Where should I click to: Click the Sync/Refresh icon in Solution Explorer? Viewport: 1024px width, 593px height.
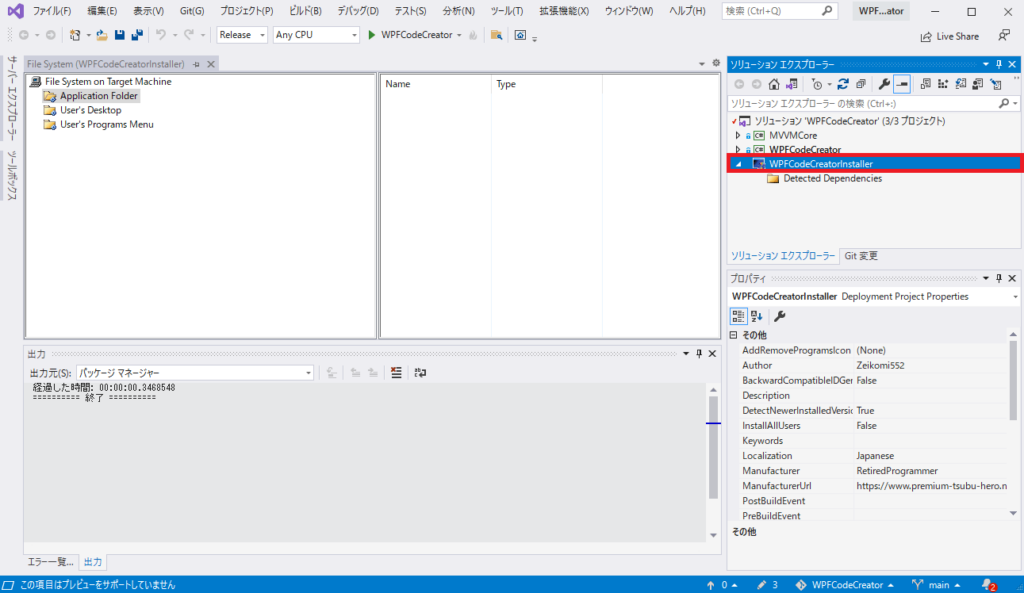(x=843, y=84)
